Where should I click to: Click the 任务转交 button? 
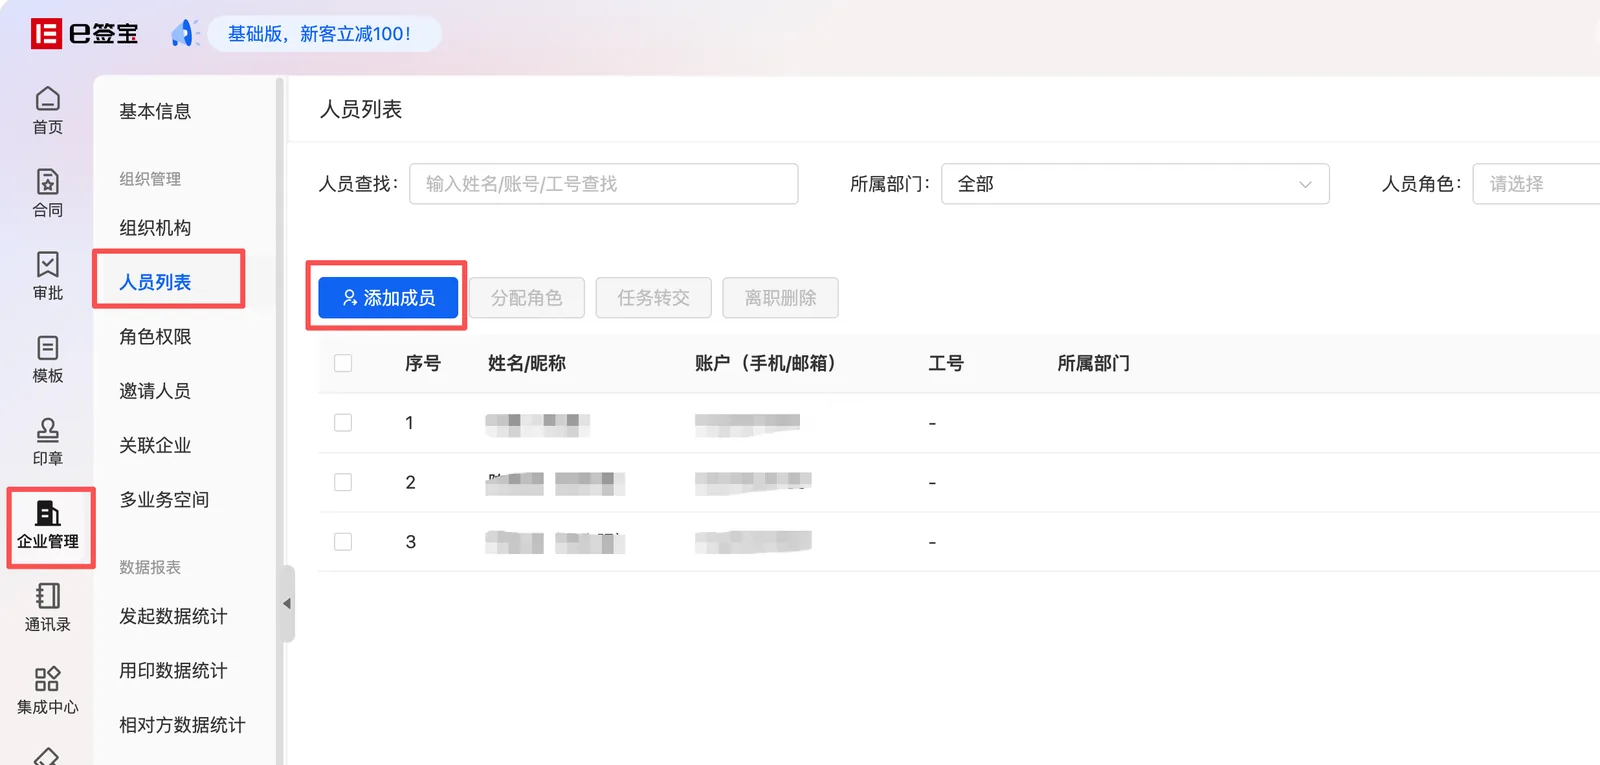[654, 298]
